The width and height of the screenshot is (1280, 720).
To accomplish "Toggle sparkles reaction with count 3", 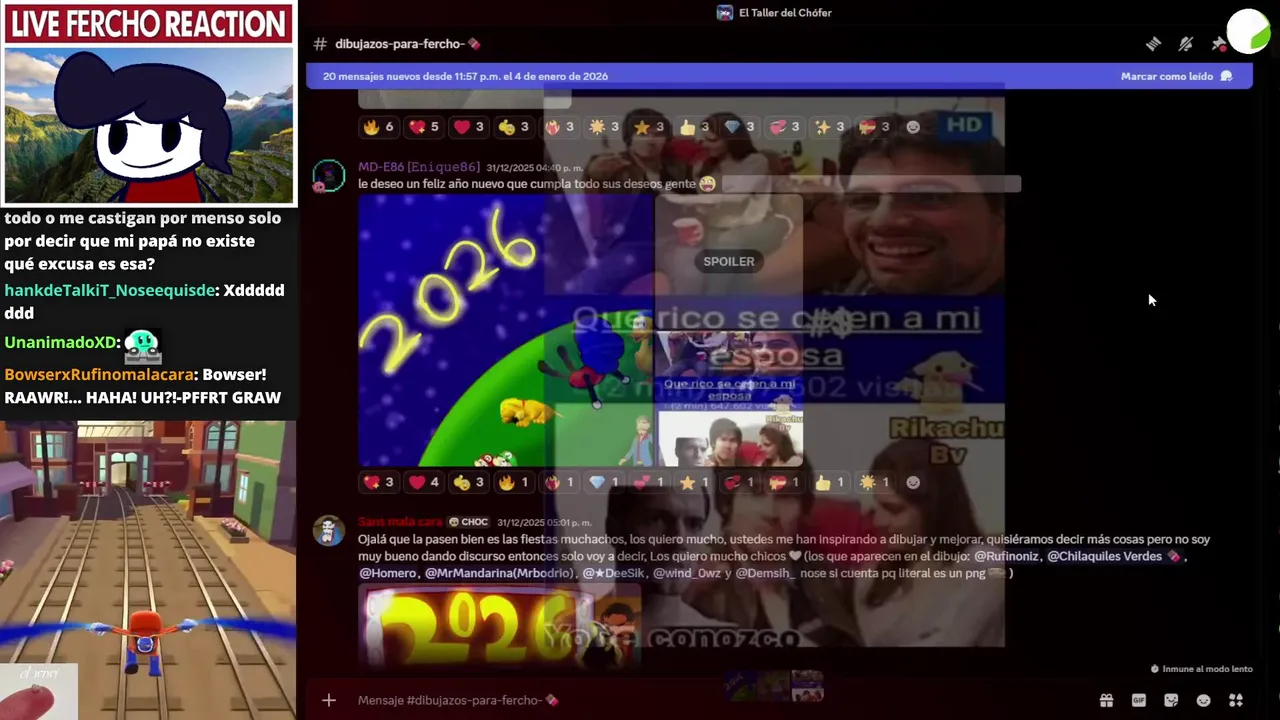I will click(x=829, y=127).
